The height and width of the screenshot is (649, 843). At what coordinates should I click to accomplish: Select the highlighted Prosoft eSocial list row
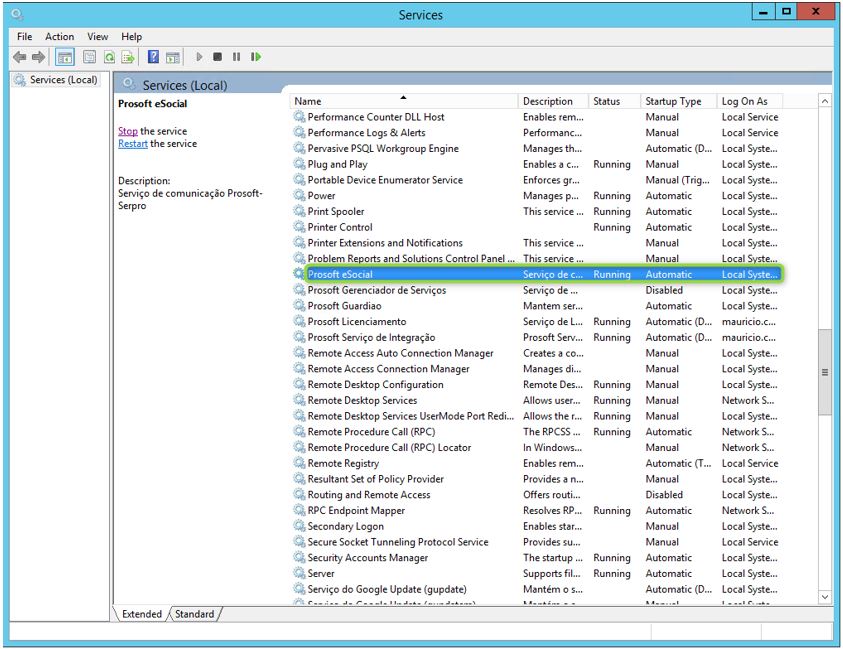point(536,274)
